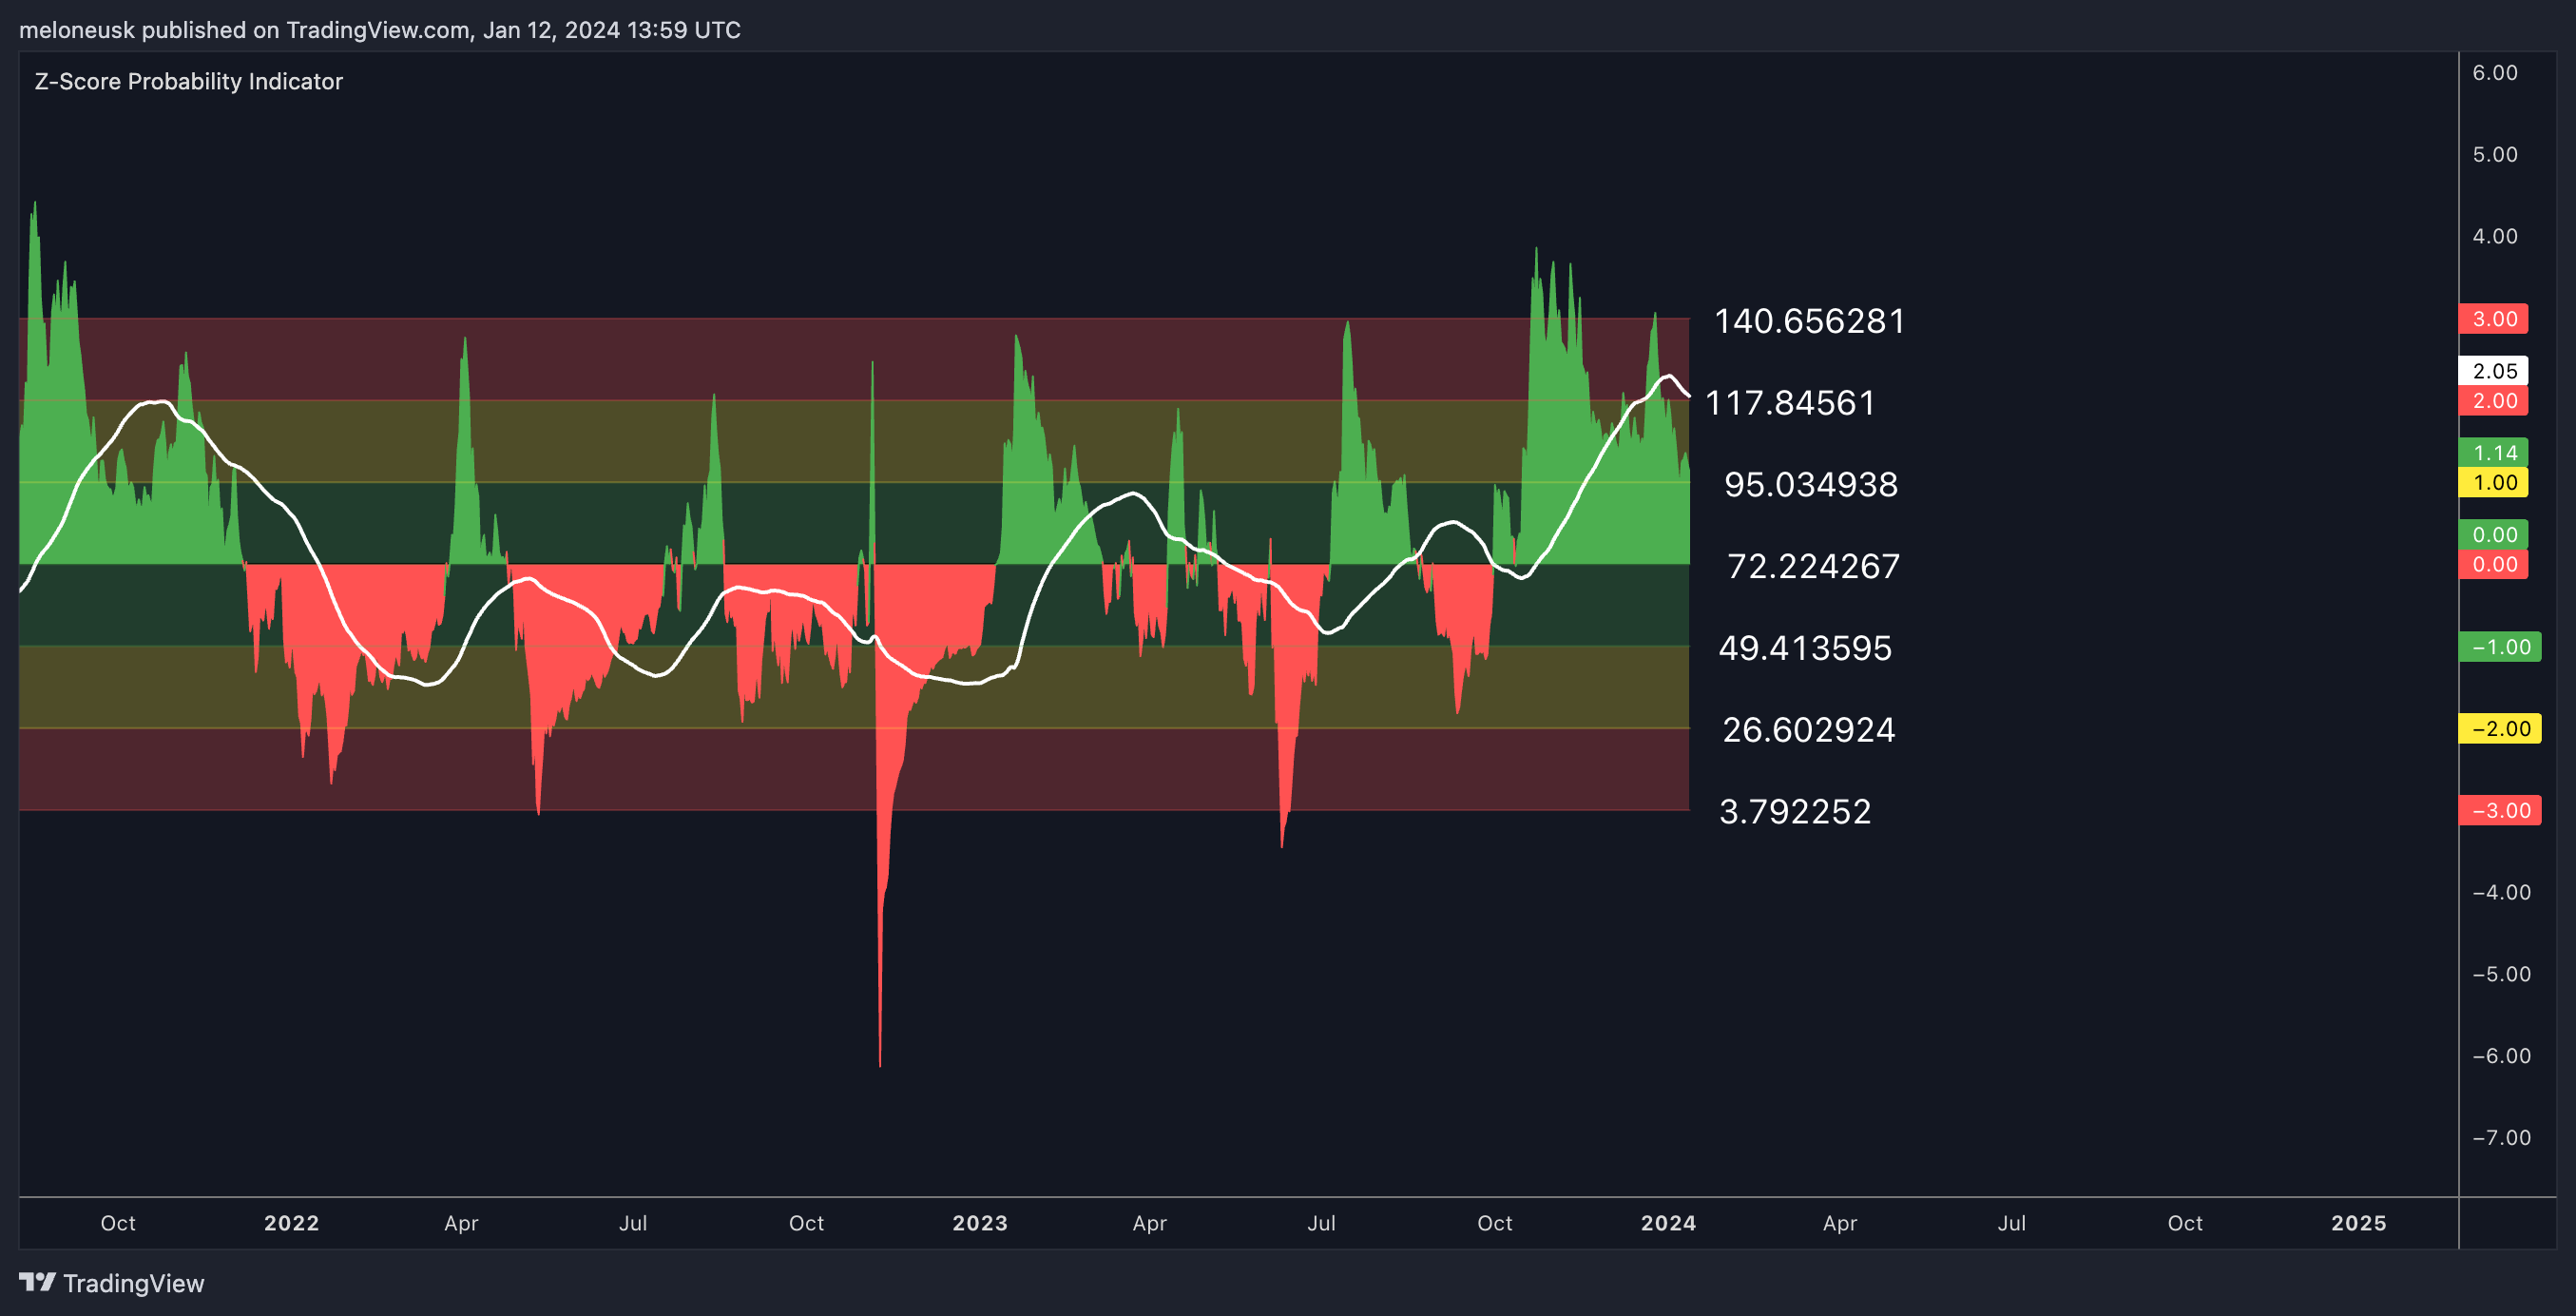Click the Apr label after 2023

point(1149,1224)
